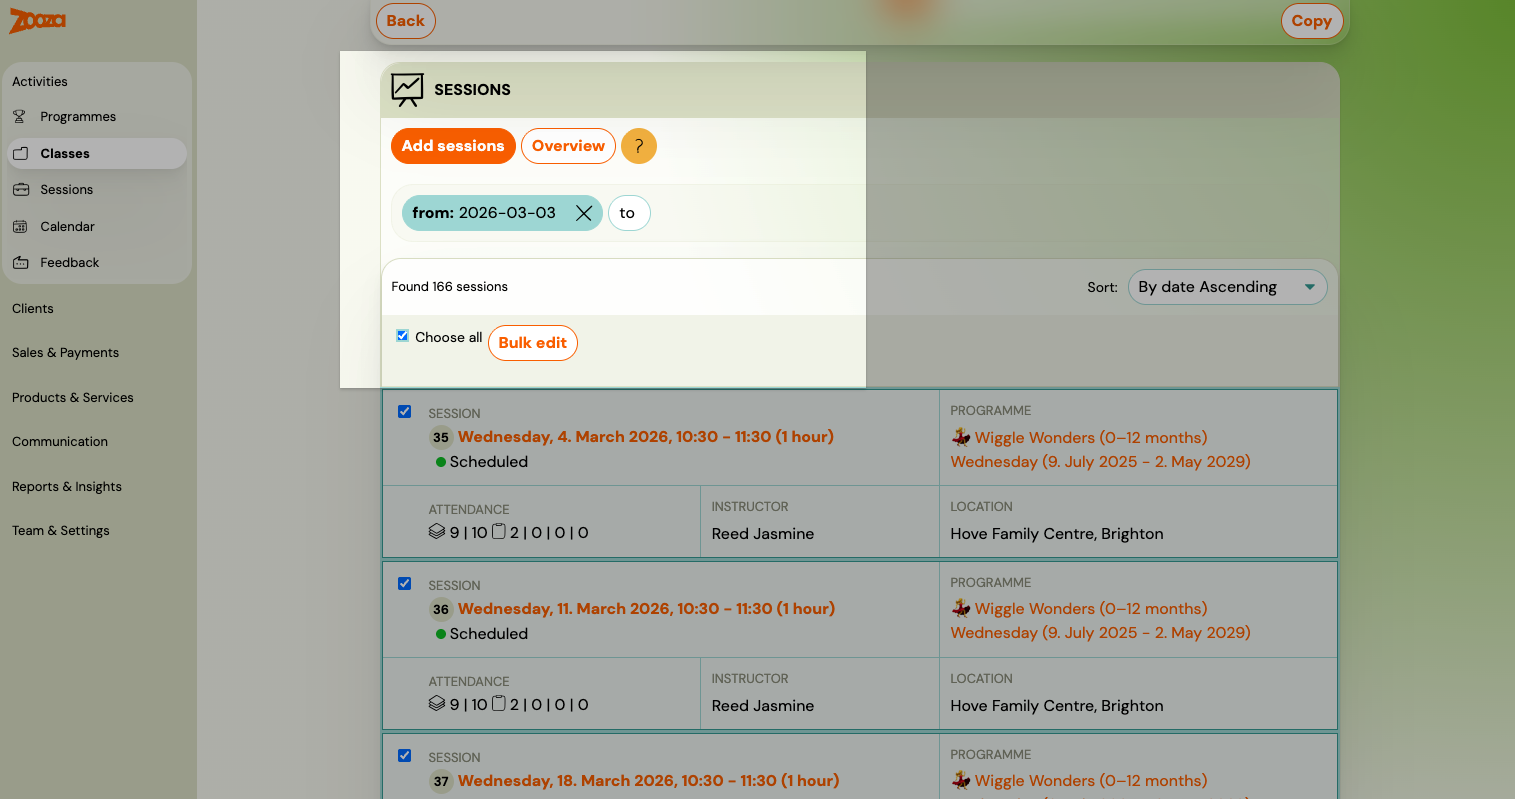Click the green Scheduled dot in session 35
1515x799 pixels.
[441, 462]
